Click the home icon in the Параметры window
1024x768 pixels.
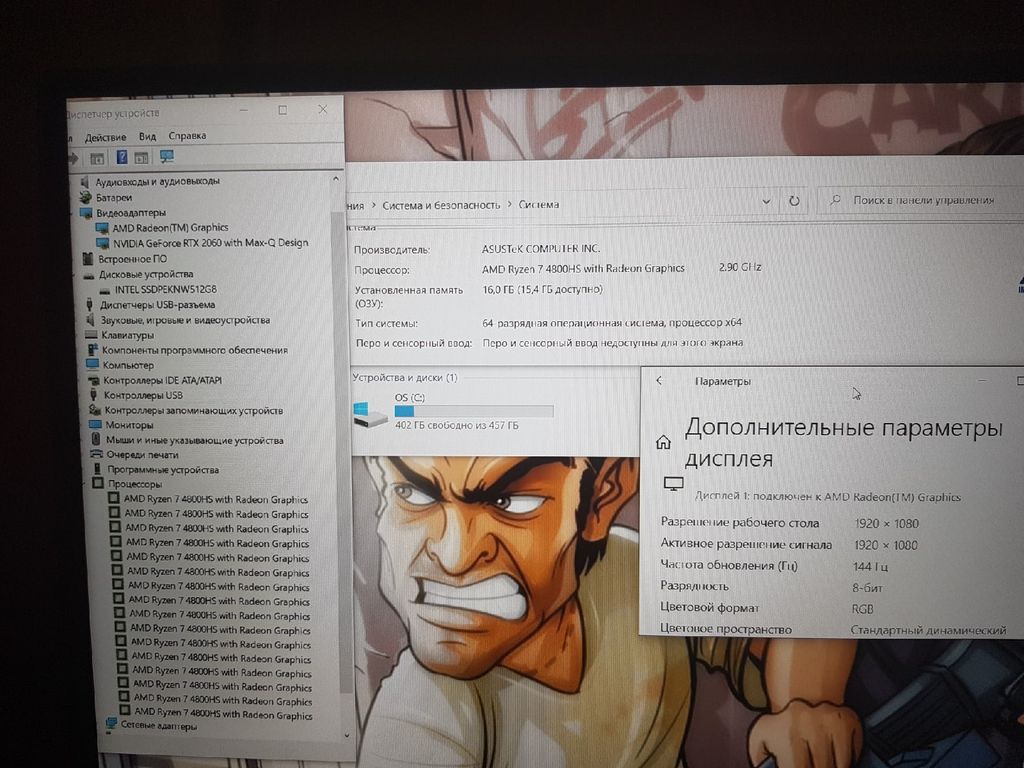click(x=662, y=442)
